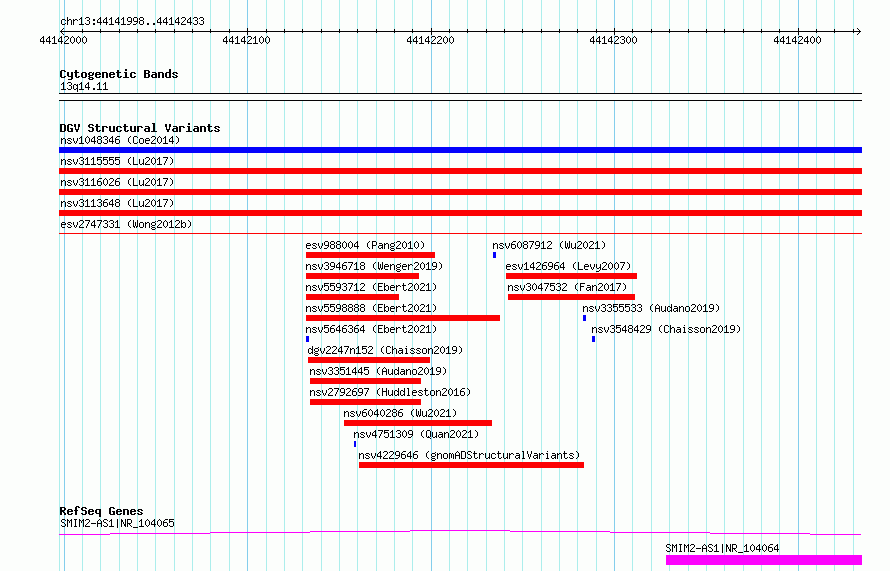The width and height of the screenshot is (890, 571).
Task: Click the 44142000 ruler position label
Action: [x=64, y=40]
